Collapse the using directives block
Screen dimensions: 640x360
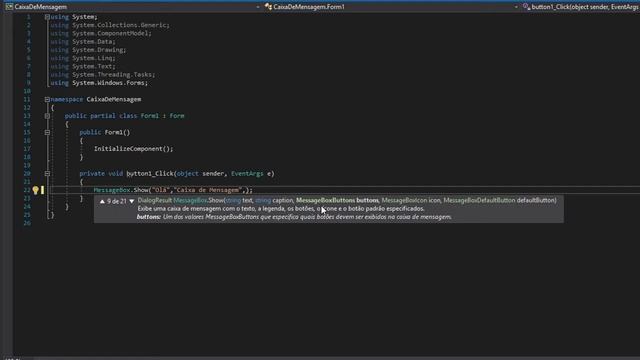(x=47, y=17)
